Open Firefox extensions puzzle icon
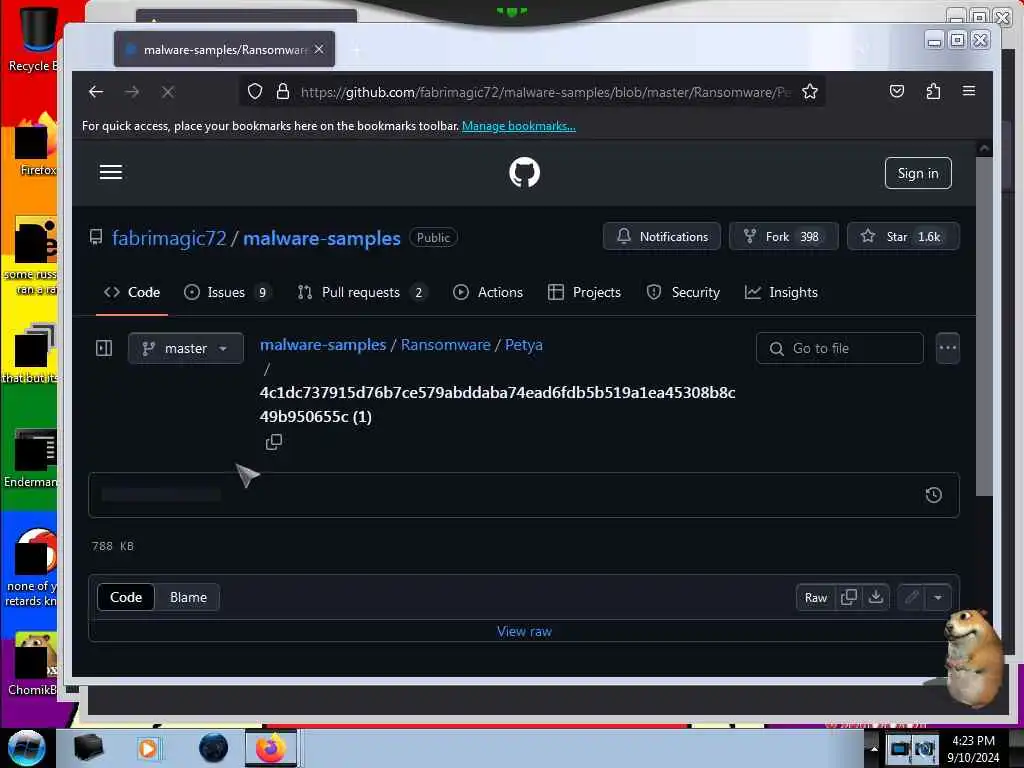The image size is (1024, 768). click(x=933, y=91)
